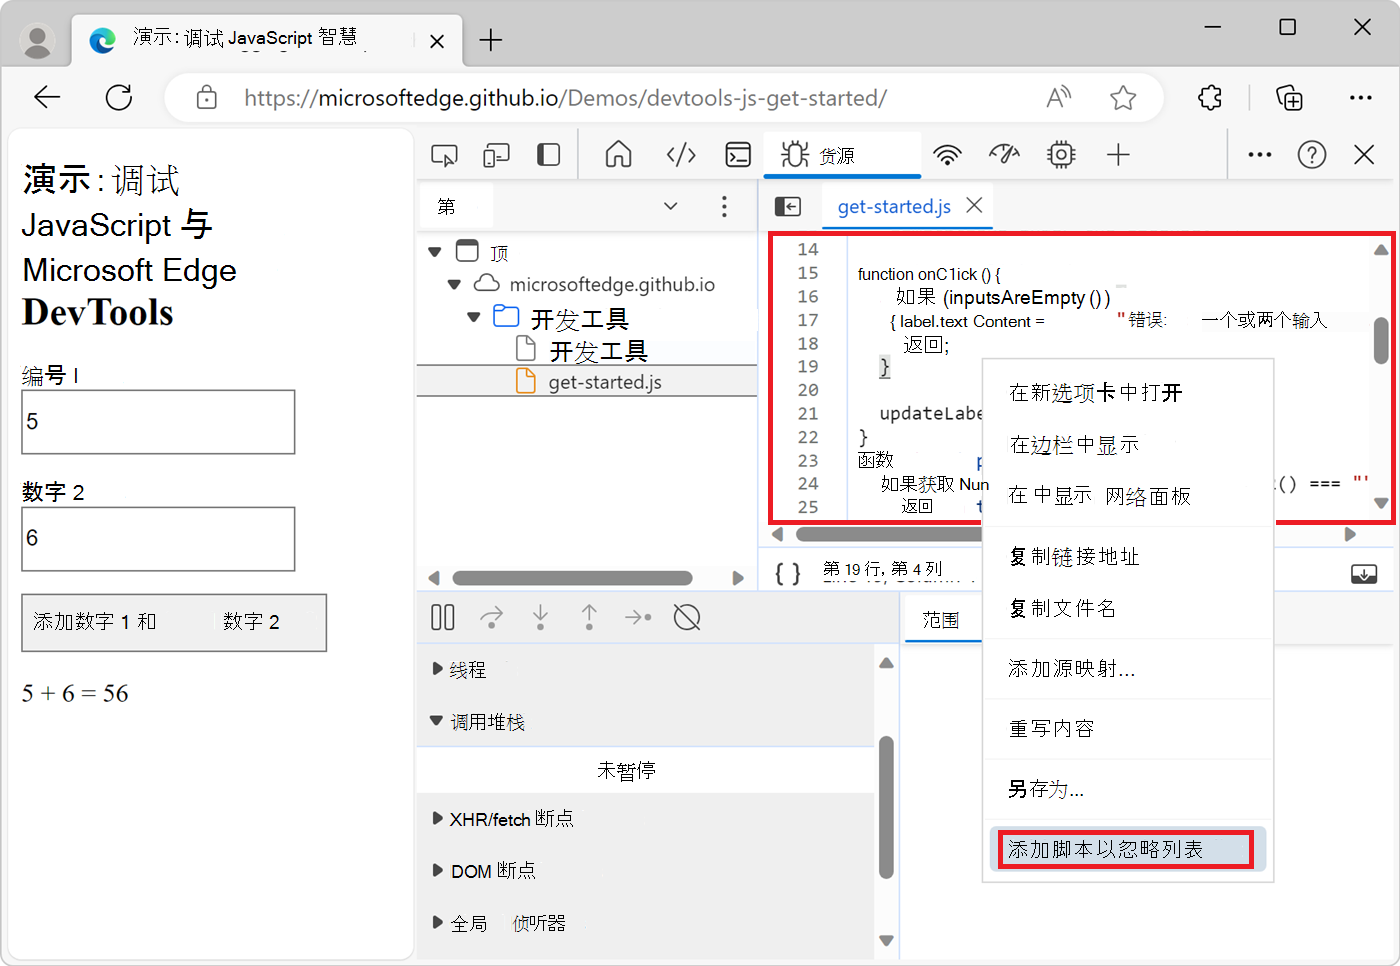1400x966 pixels.
Task: Close the get-started.js editor tab
Action: coord(974,205)
